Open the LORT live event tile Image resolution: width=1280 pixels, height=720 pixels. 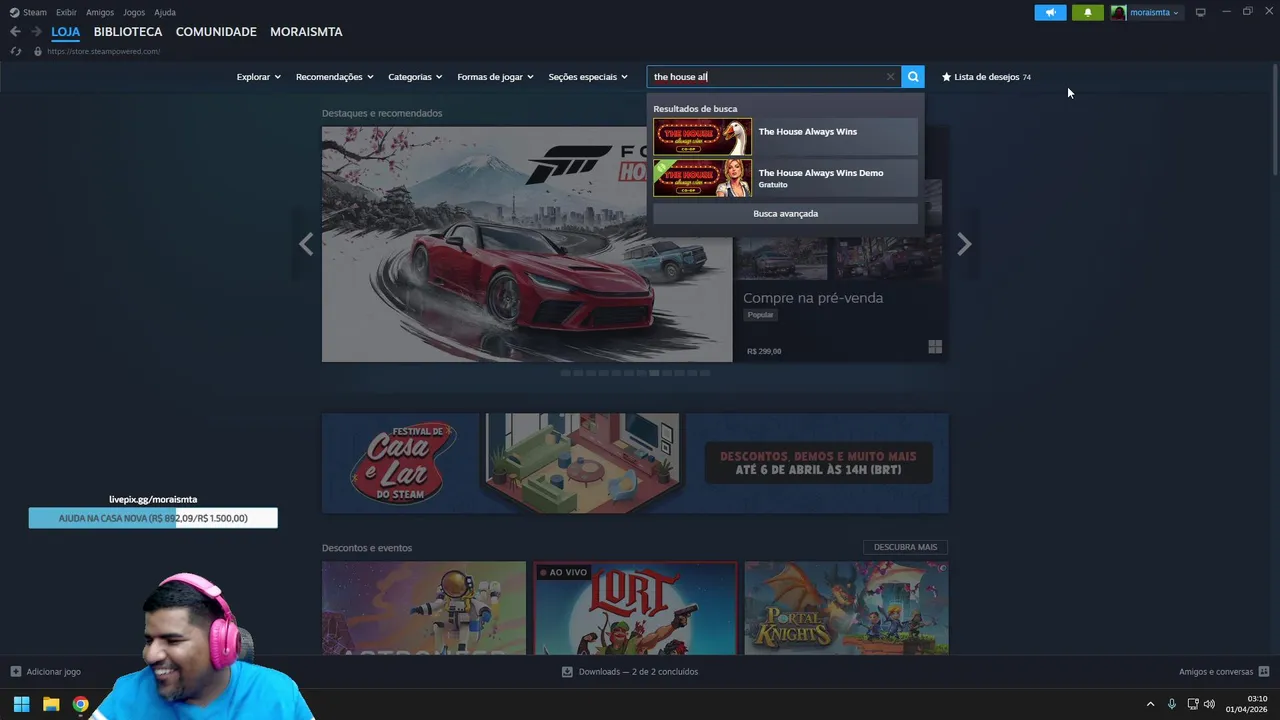click(635, 608)
